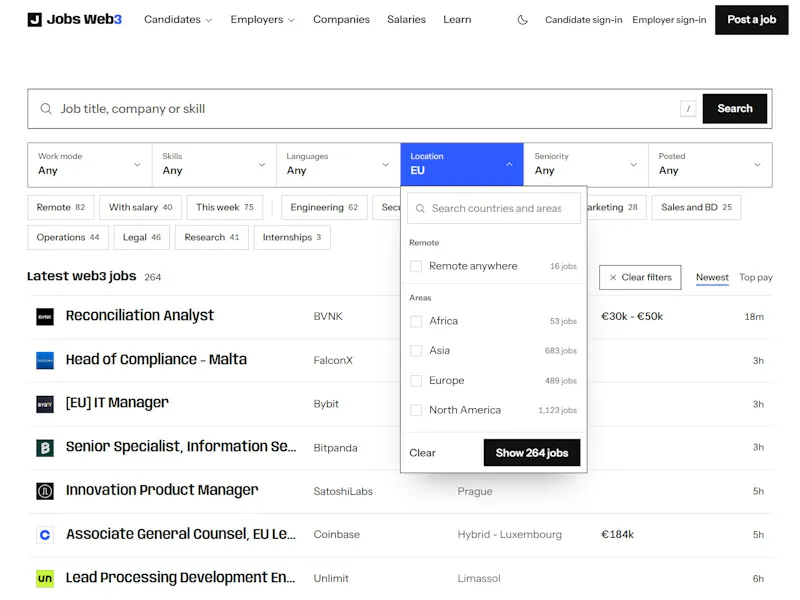Open the Learn nav link
The width and height of the screenshot is (800, 600).
457,19
